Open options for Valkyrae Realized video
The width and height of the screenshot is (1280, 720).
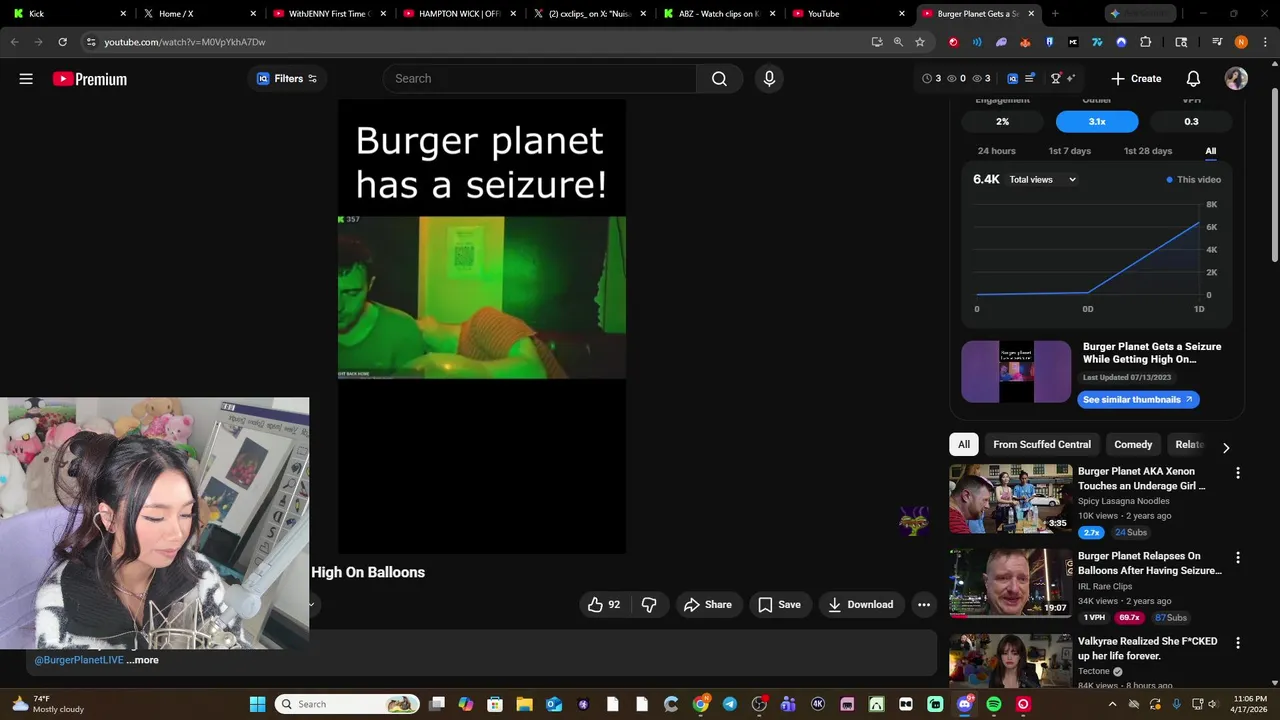click(x=1238, y=643)
